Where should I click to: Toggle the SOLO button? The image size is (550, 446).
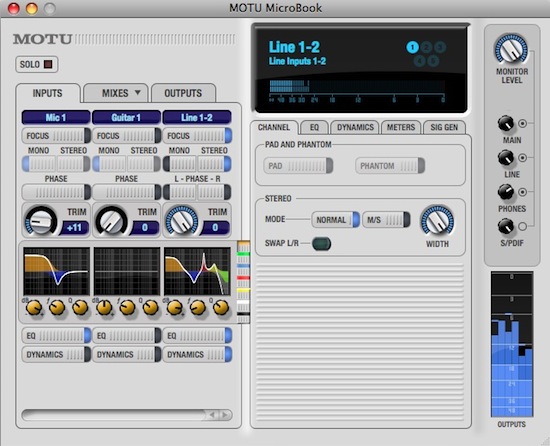36,65
